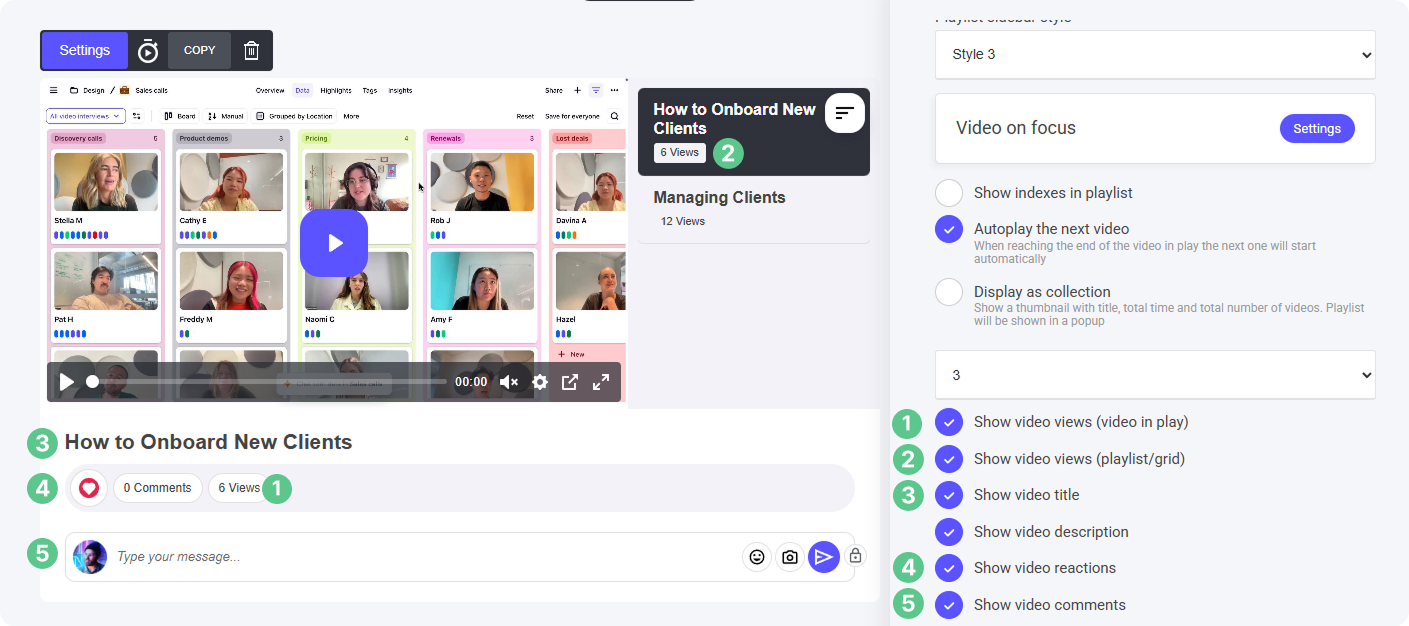Enable Show indexes in playlist
This screenshot has height=626, width=1409.
tap(949, 193)
